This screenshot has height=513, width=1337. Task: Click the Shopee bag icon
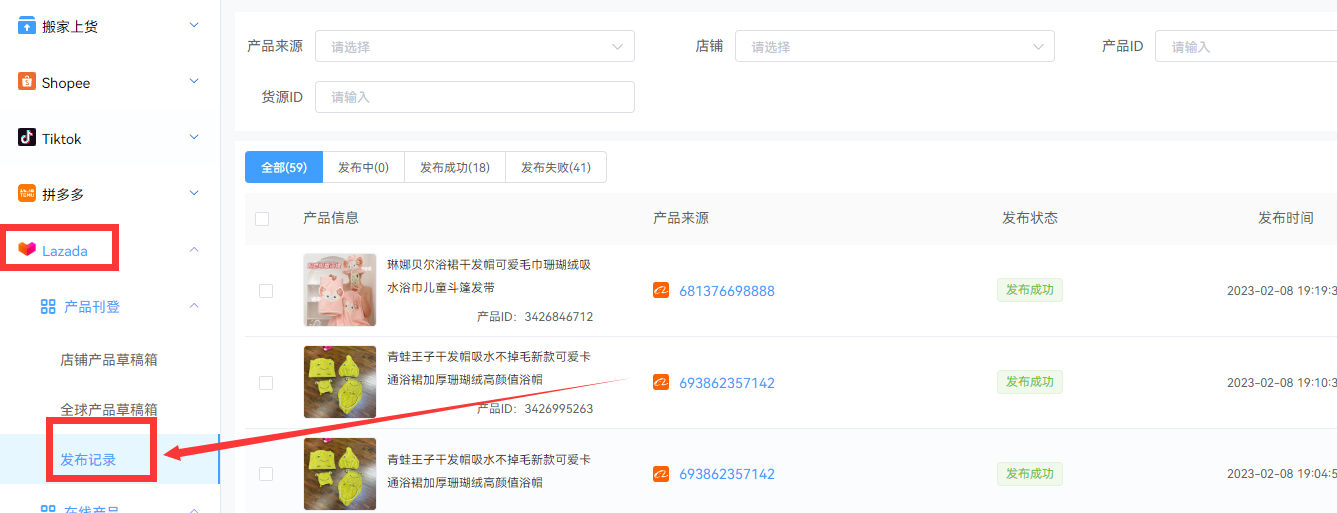27,82
